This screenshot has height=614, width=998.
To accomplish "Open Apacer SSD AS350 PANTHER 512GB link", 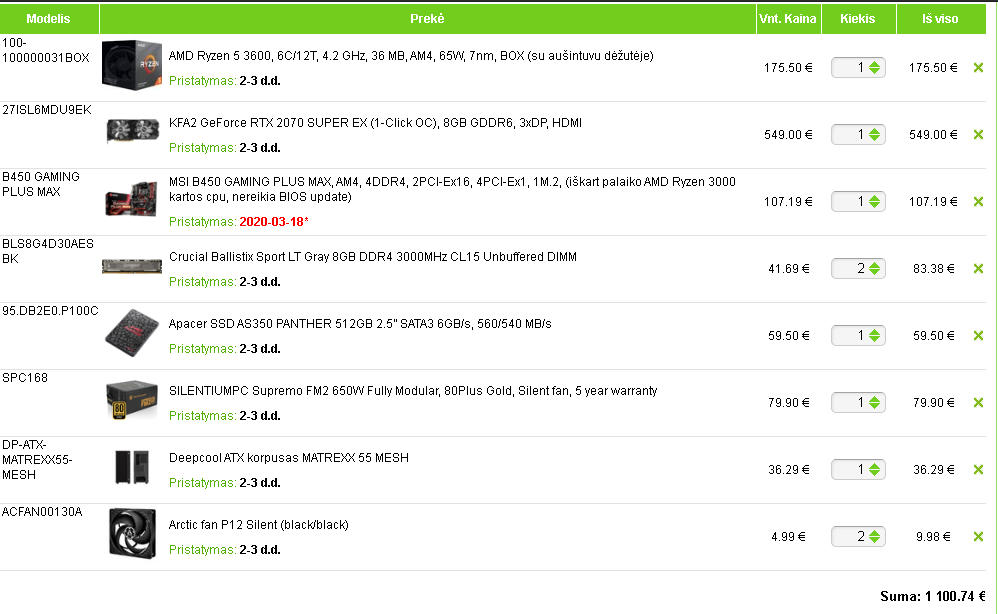I will (360, 324).
